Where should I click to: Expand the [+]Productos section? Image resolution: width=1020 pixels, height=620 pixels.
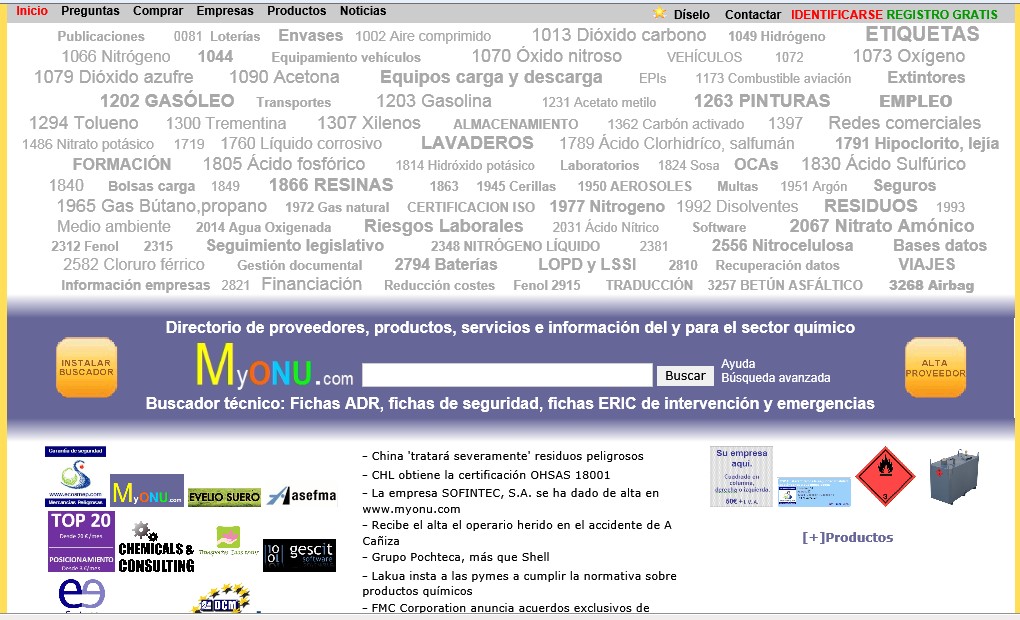(847, 537)
